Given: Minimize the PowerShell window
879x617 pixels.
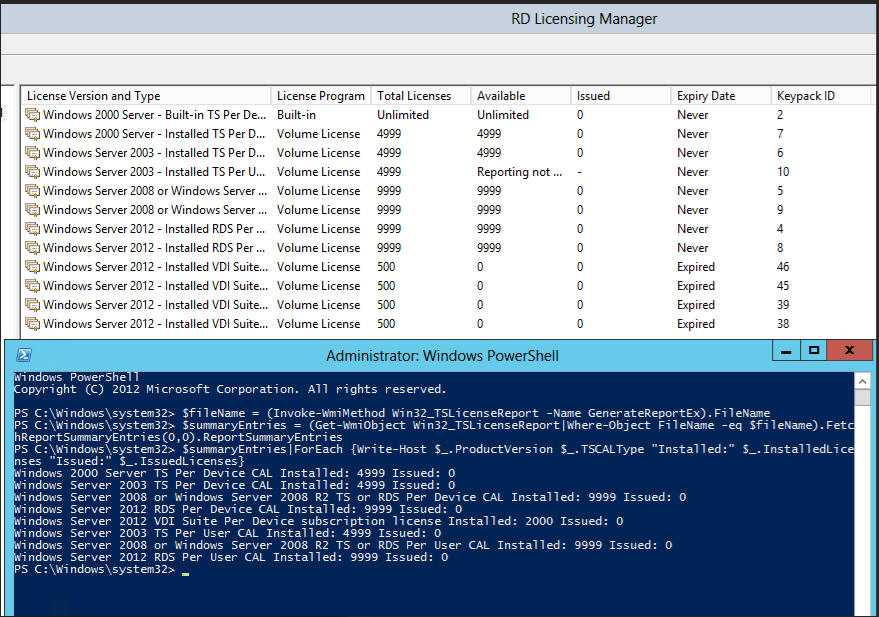Looking at the screenshot, I should 786,351.
